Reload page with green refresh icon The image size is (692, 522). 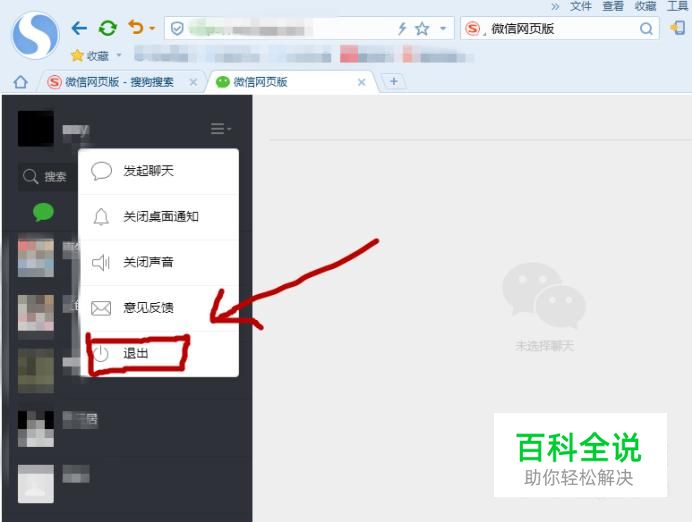[108, 29]
